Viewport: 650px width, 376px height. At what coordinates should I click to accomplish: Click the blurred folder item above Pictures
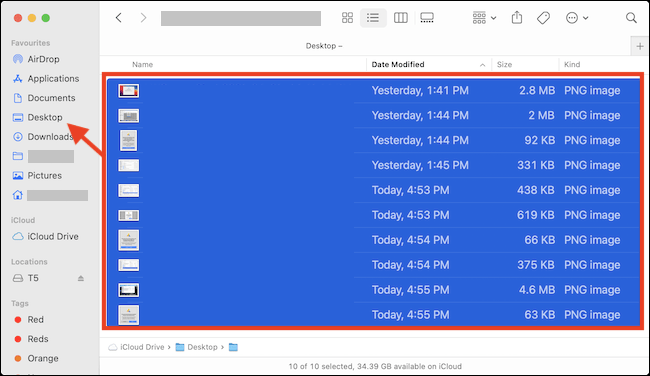tap(43, 156)
